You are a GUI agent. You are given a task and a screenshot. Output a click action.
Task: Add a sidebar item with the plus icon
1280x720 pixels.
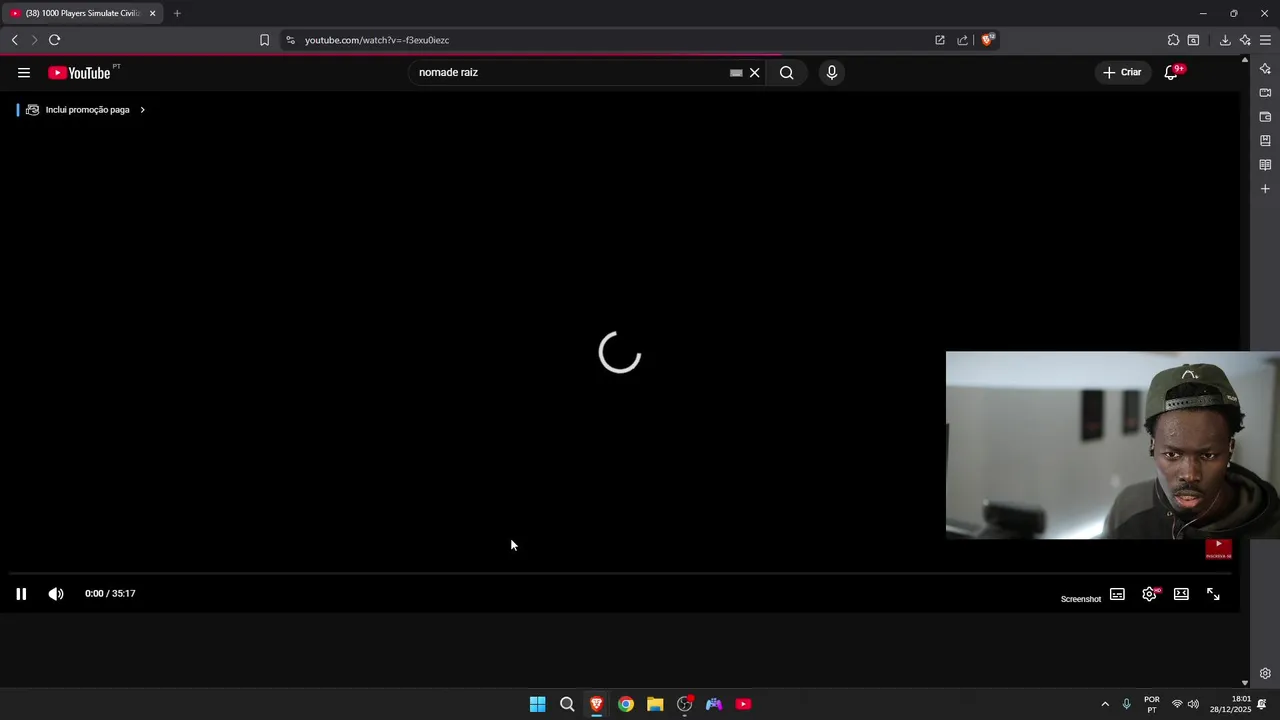(1265, 189)
